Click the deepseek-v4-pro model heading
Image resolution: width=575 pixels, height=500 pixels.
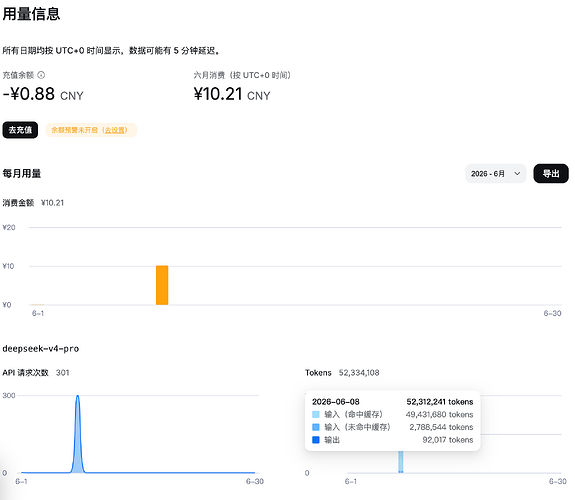tap(41, 348)
